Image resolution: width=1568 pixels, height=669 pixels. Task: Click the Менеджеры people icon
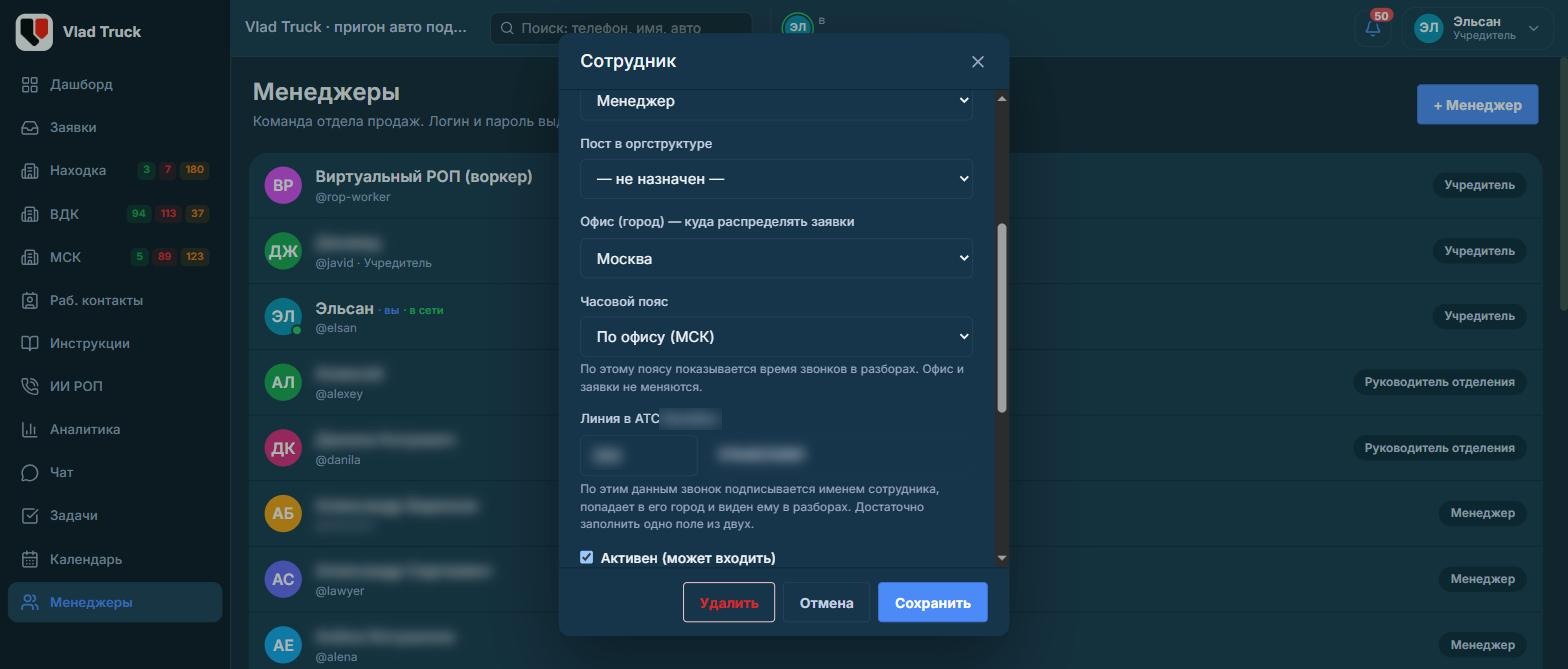(30, 602)
